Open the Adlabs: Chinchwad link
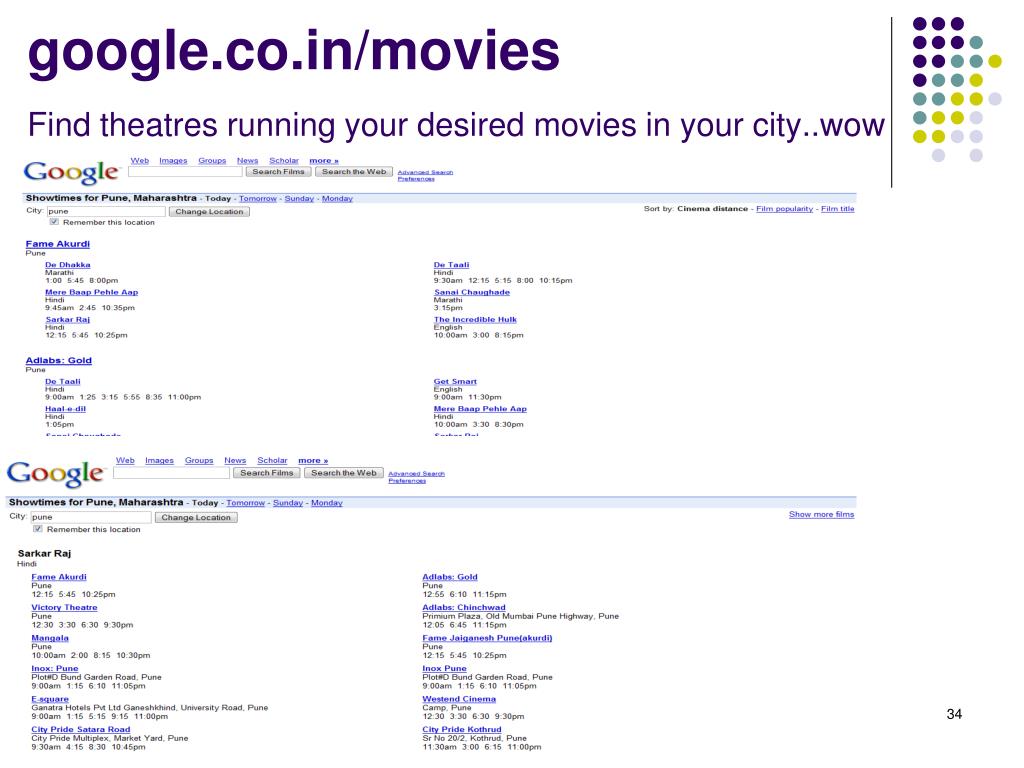The height and width of the screenshot is (768, 1024). tap(464, 607)
